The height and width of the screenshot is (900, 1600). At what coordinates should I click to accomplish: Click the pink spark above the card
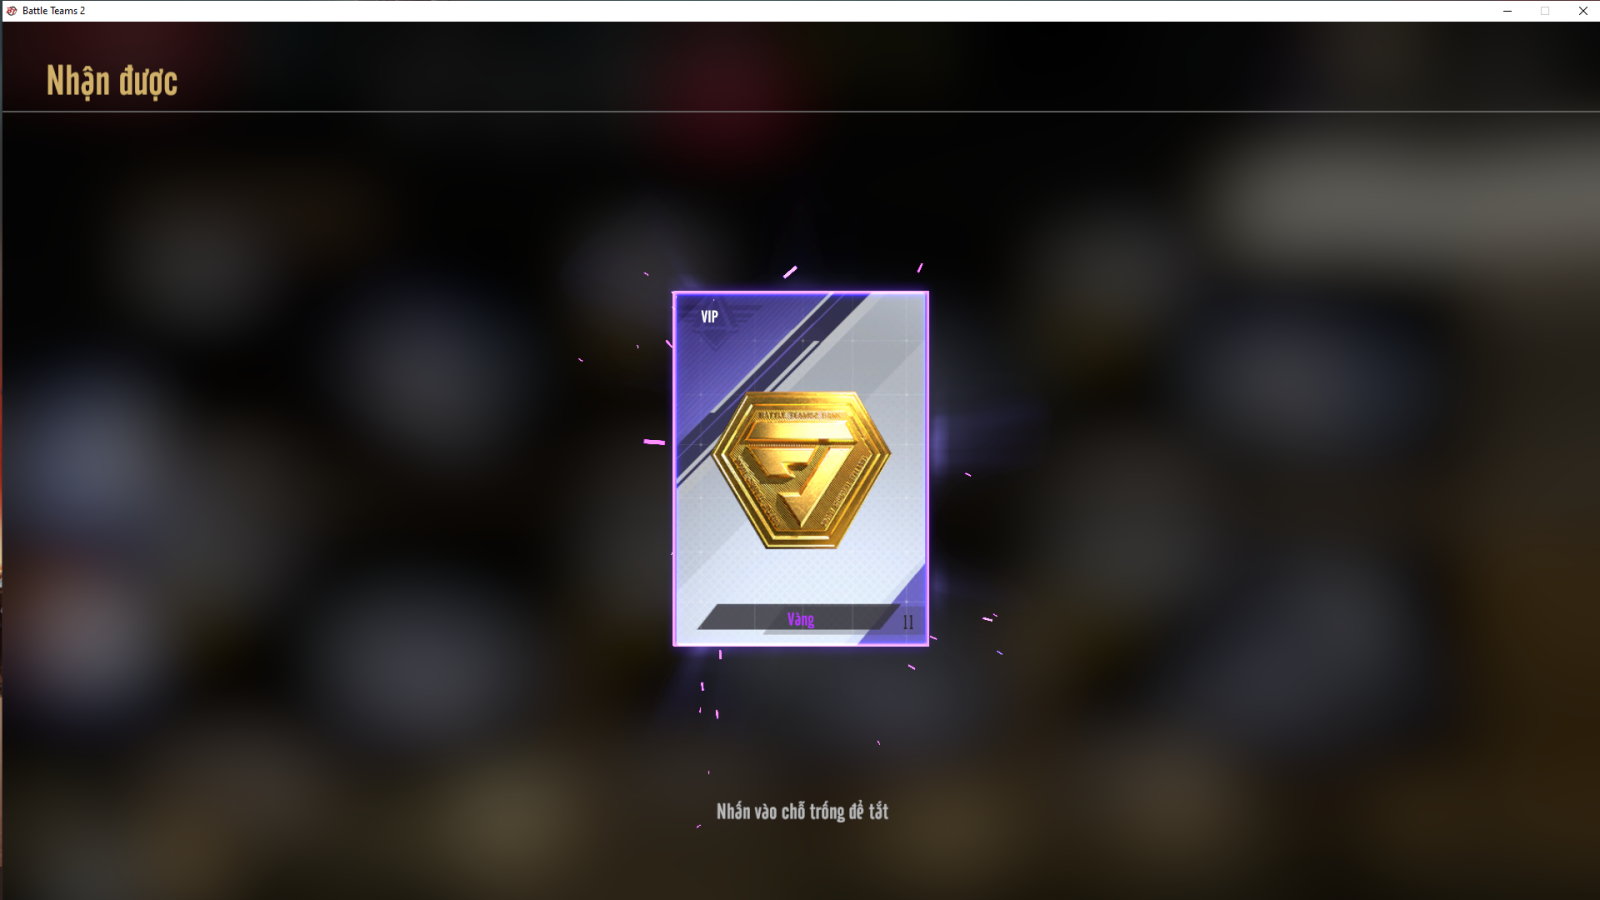pos(790,272)
